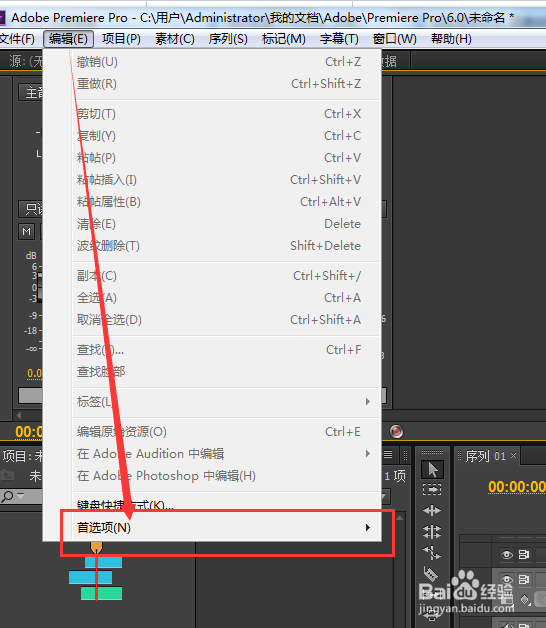The height and width of the screenshot is (628, 546).
Task: Open the project panel menu icon
Action: point(388,455)
